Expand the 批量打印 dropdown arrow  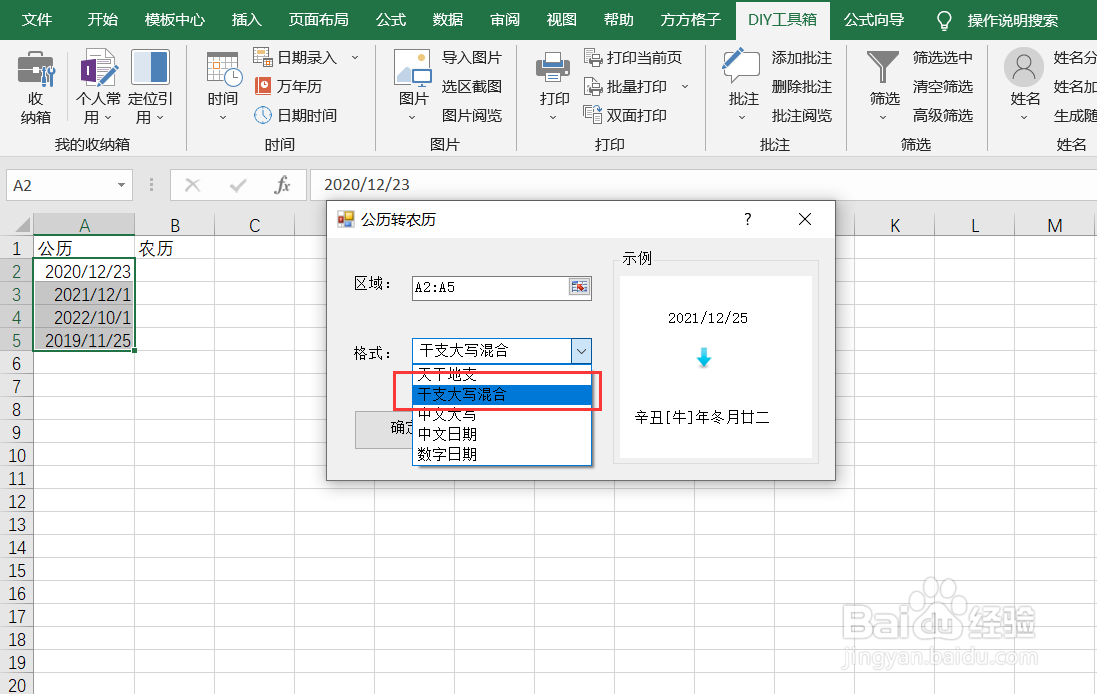685,86
